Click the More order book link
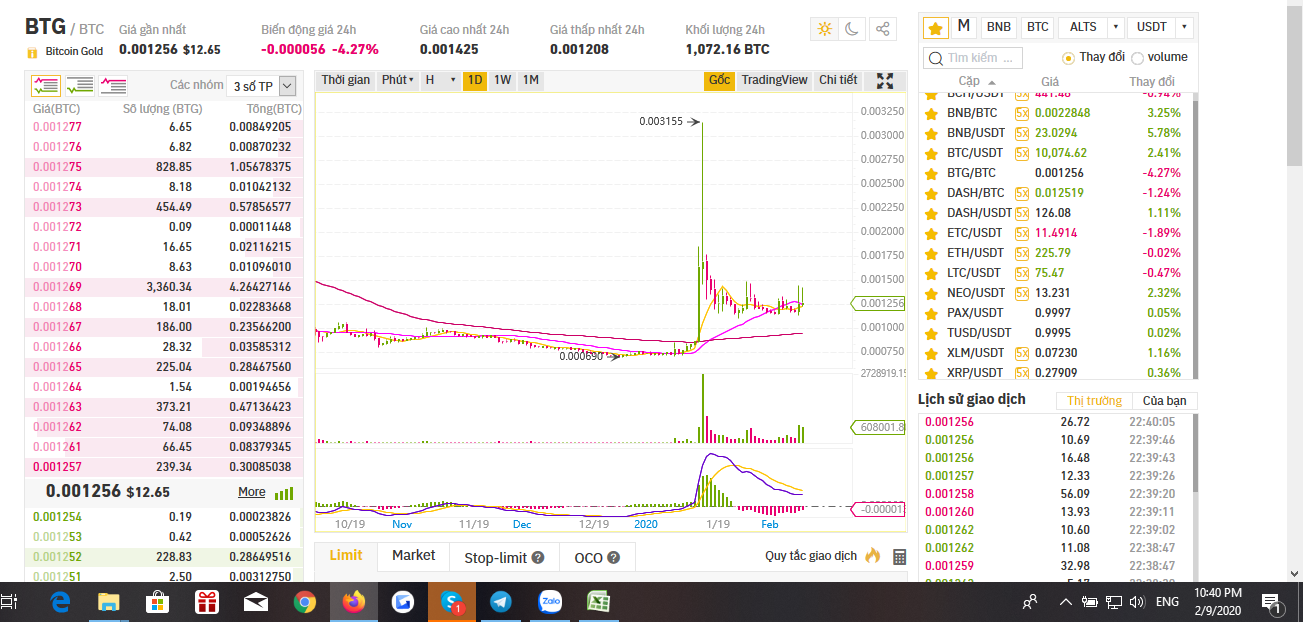The height and width of the screenshot is (622, 1303). click(x=252, y=492)
